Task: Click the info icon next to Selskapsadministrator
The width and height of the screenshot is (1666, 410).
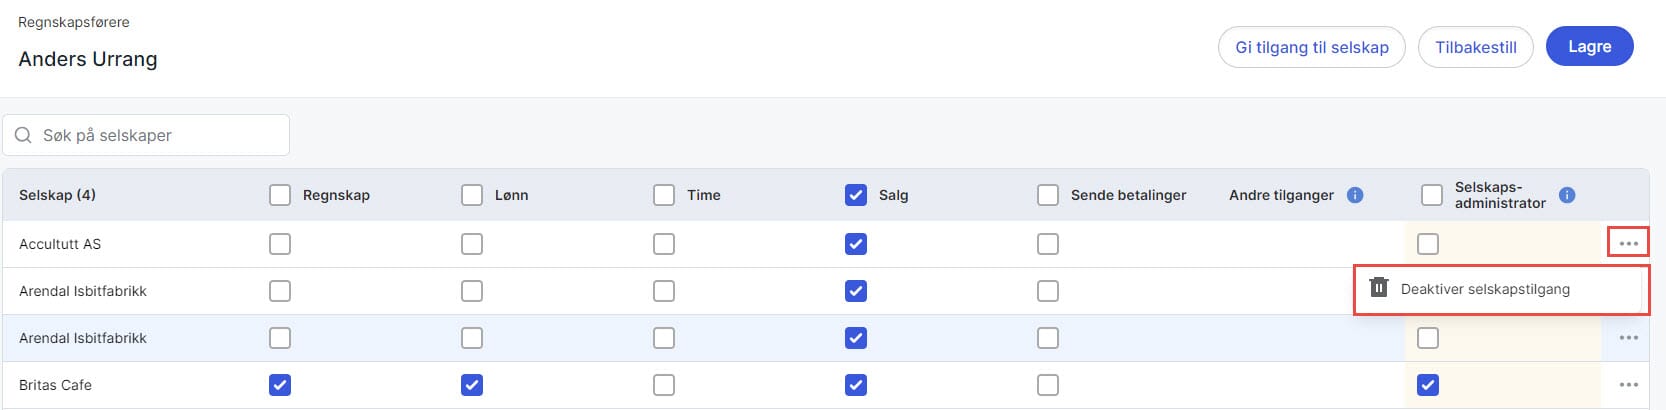Action: click(x=1567, y=195)
